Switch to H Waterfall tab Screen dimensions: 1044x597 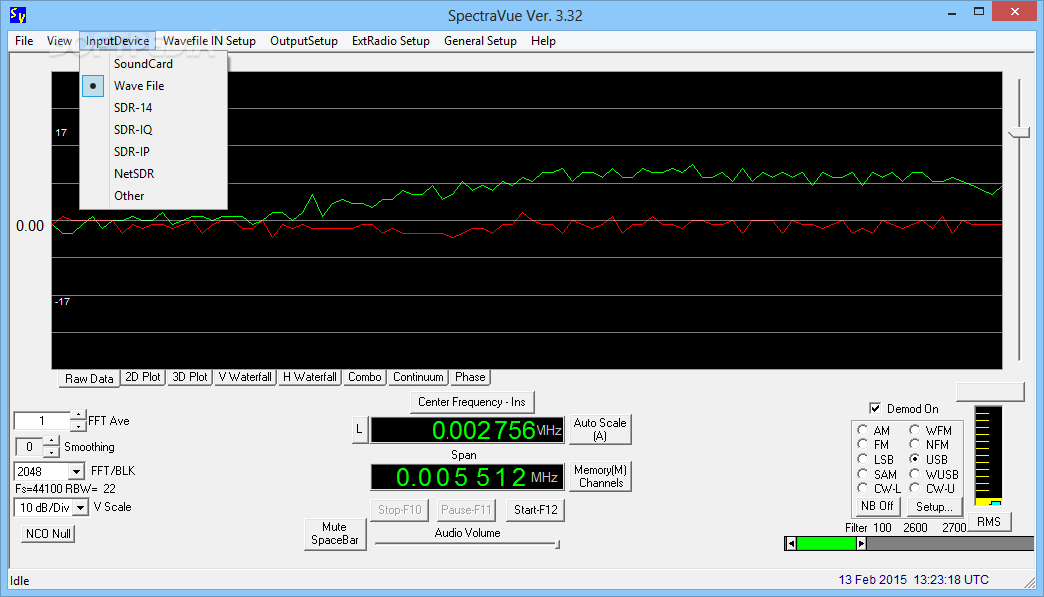pyautogui.click(x=310, y=377)
